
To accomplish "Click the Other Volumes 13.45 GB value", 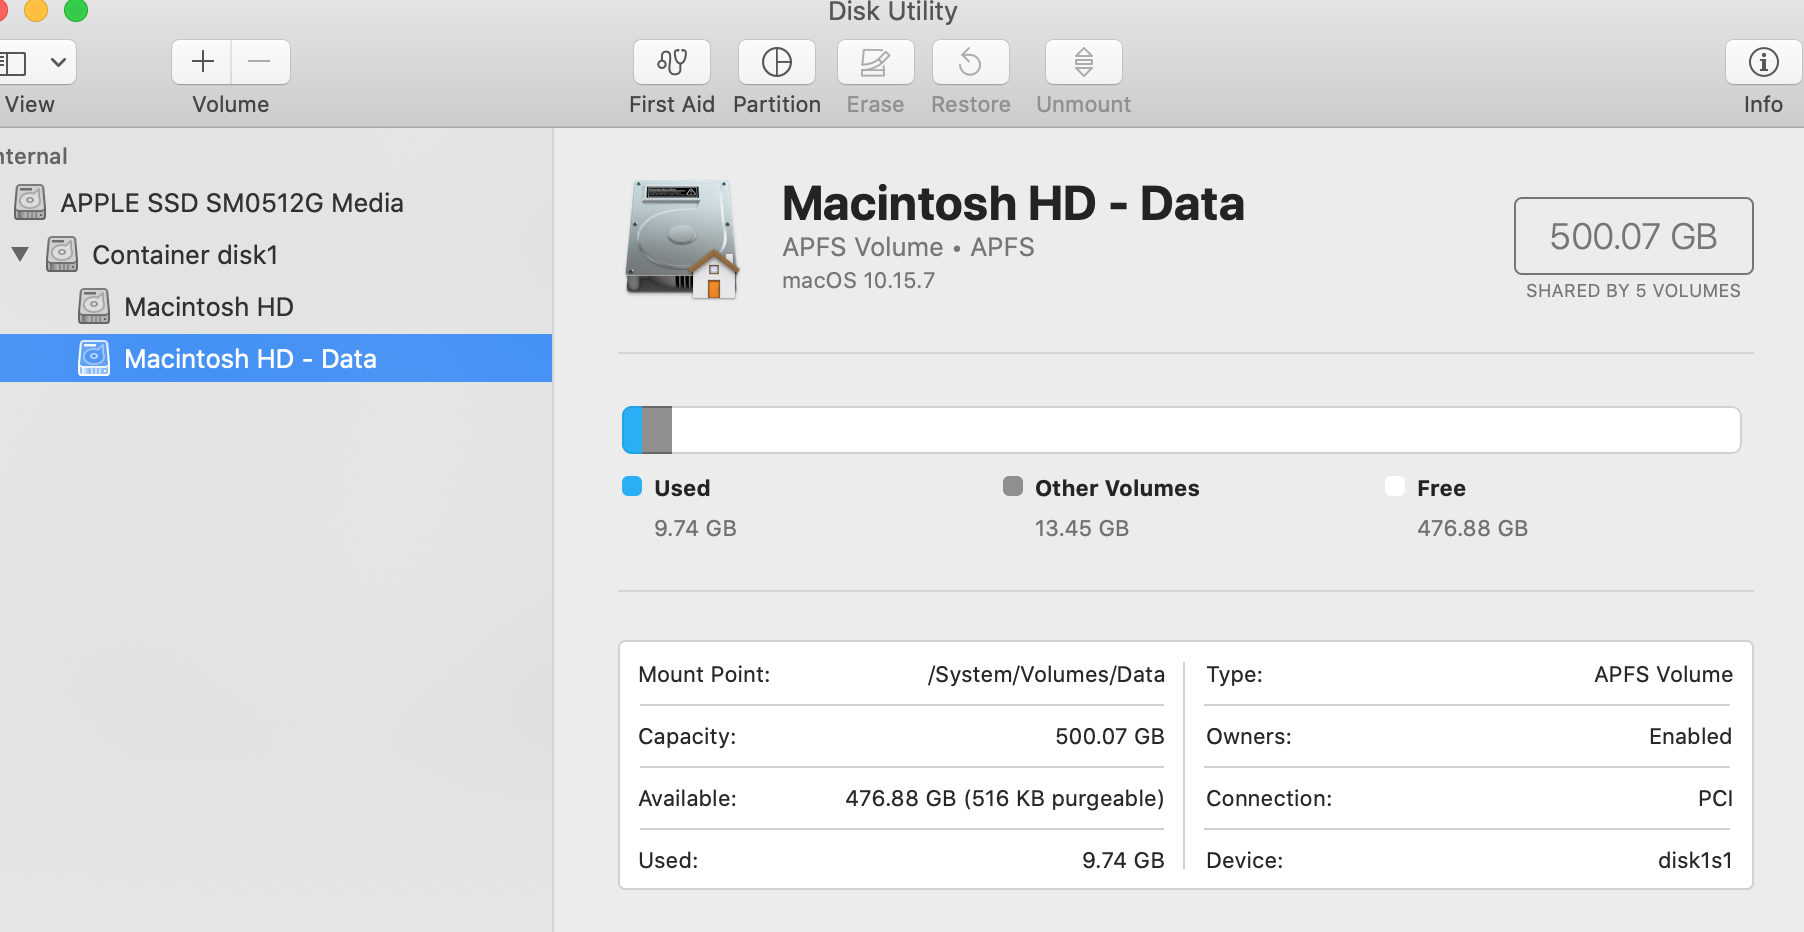I will tap(1081, 529).
